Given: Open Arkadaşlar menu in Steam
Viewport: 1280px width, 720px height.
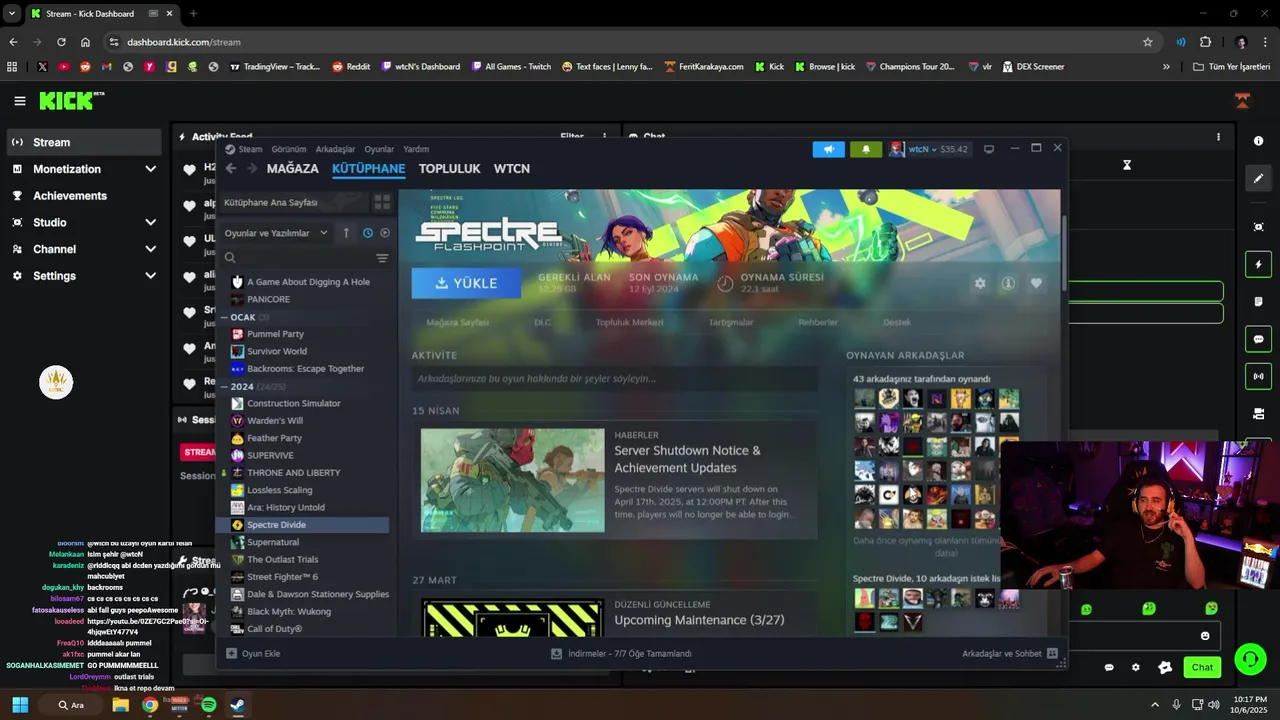Looking at the screenshot, I should [335, 149].
